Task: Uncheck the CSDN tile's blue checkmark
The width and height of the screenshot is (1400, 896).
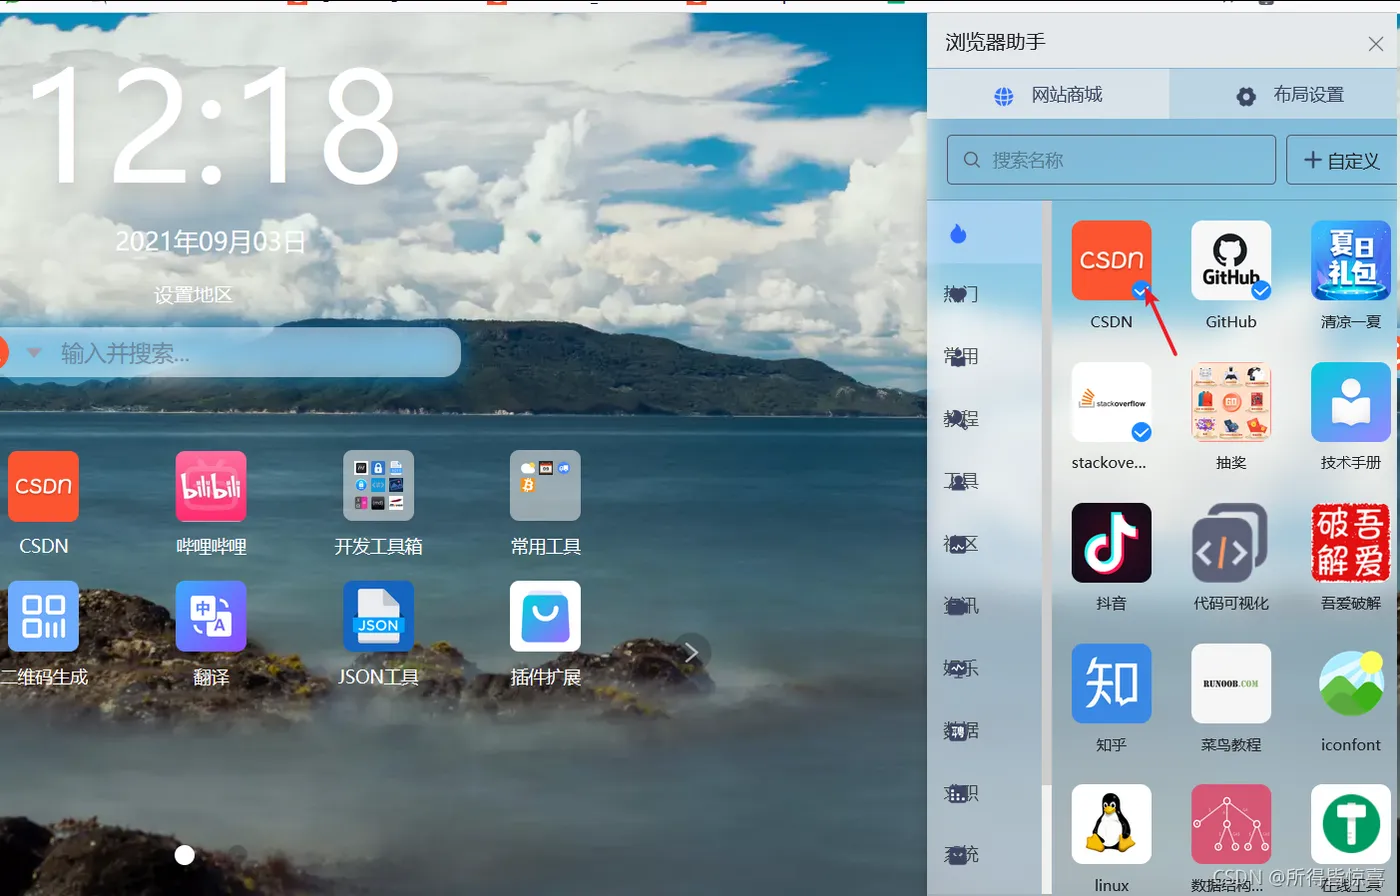Action: coord(1141,290)
